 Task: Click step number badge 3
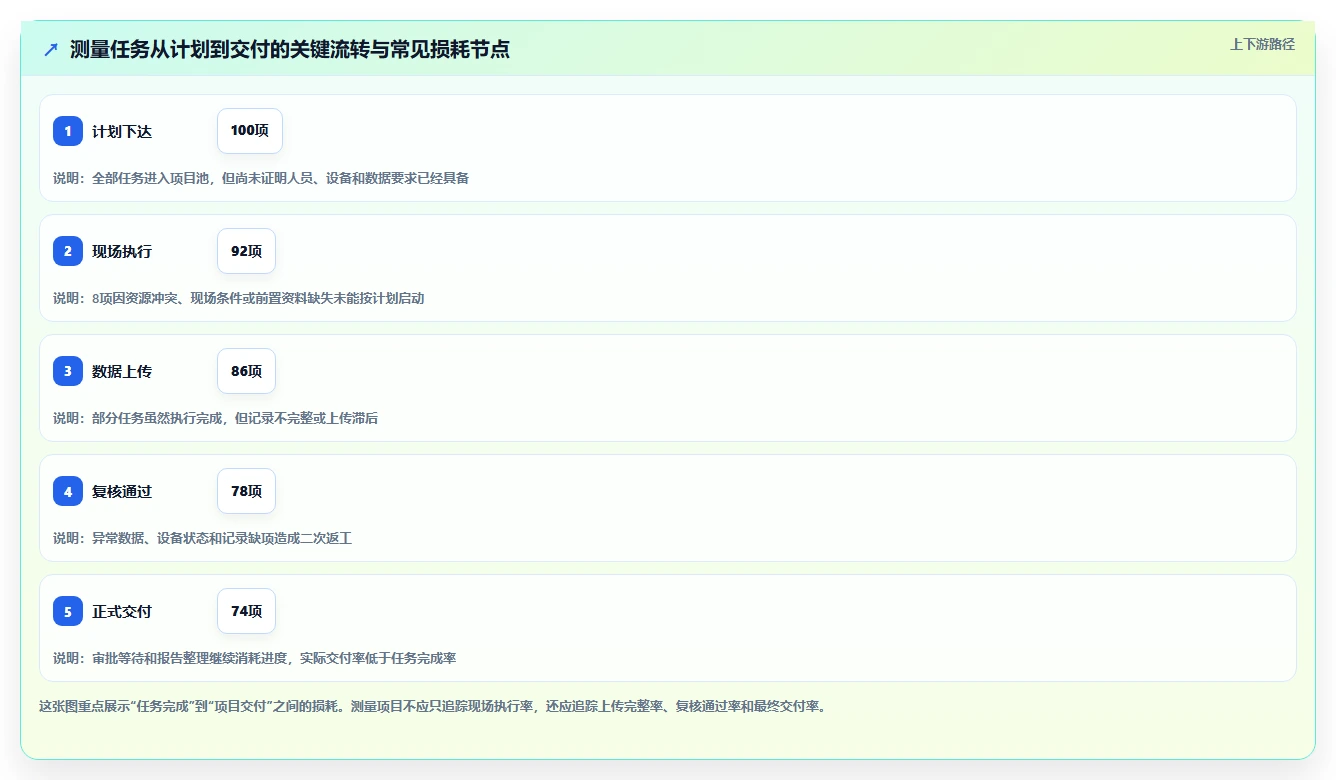68,371
